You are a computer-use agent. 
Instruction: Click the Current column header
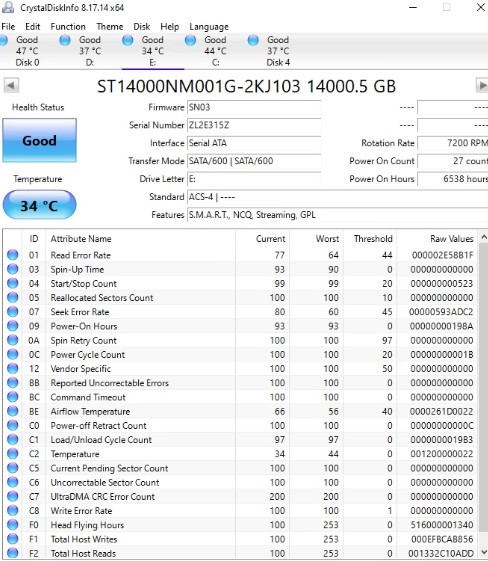(x=263, y=239)
